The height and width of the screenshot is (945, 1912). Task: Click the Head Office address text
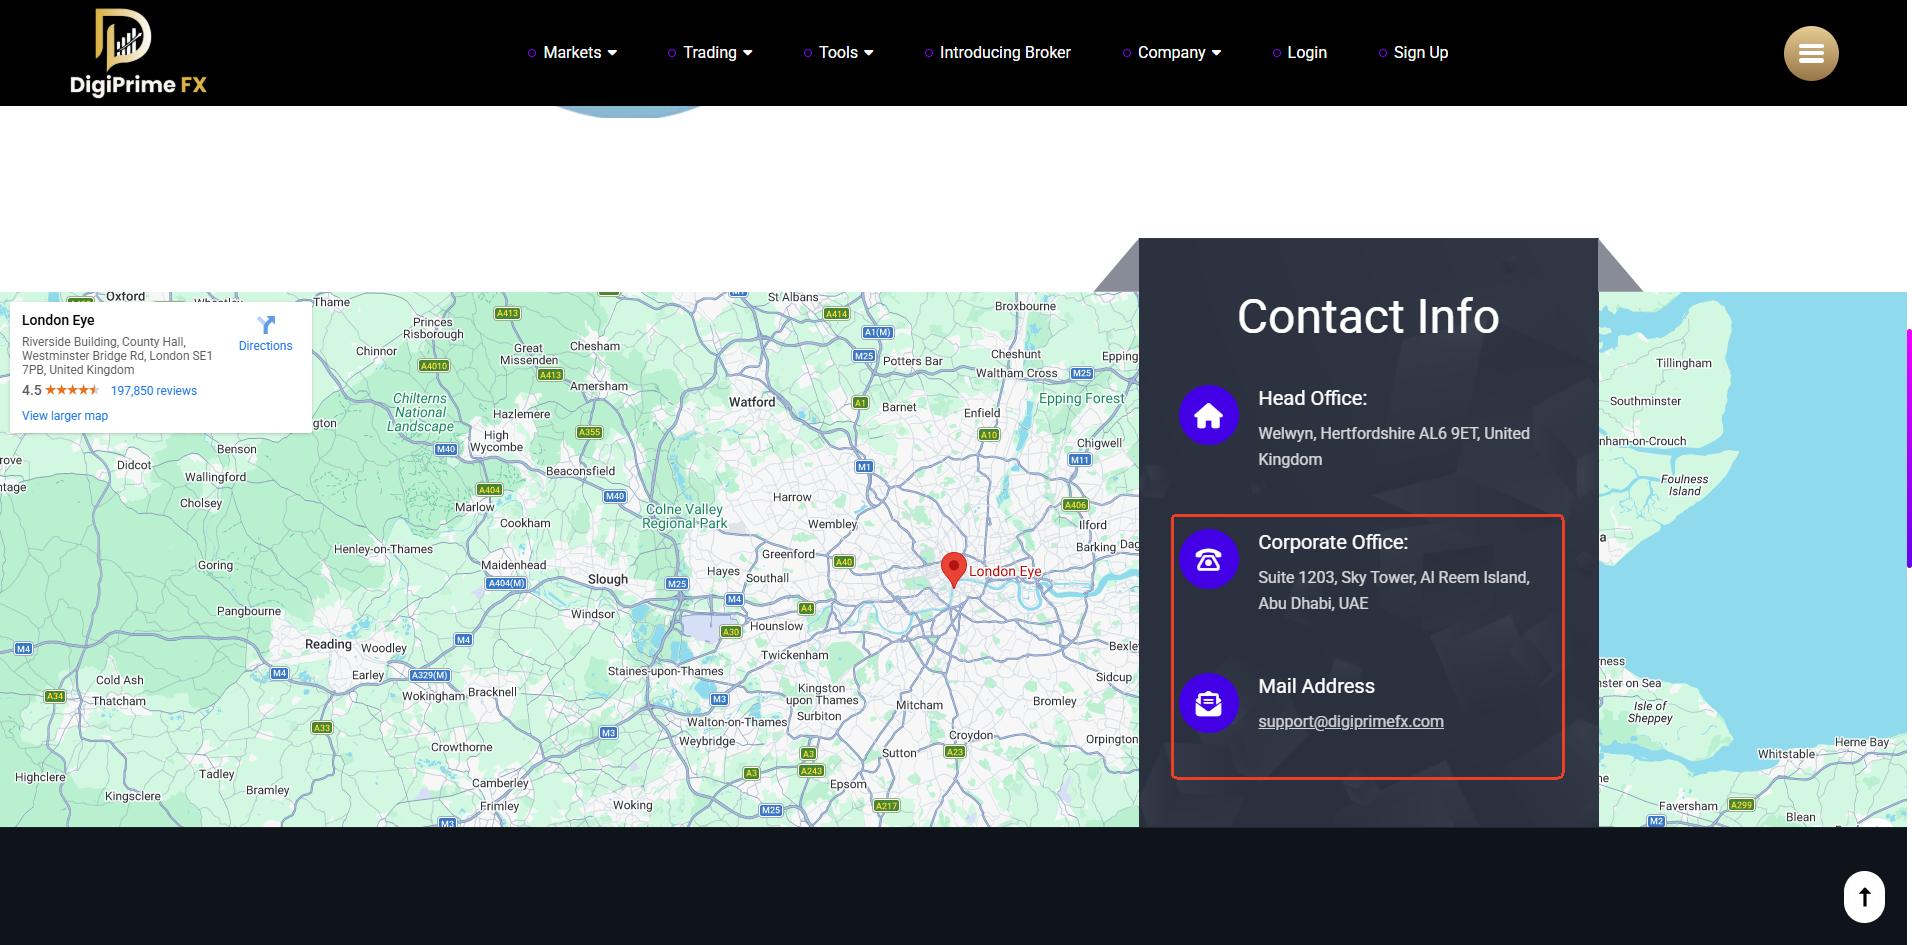click(x=1394, y=446)
